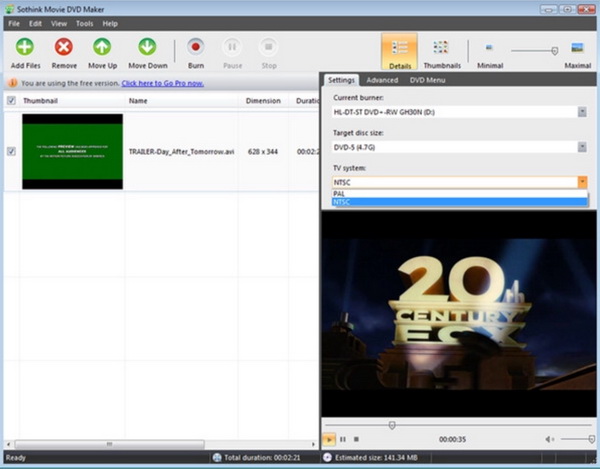
Task: Open the Tools menu
Action: (84, 23)
